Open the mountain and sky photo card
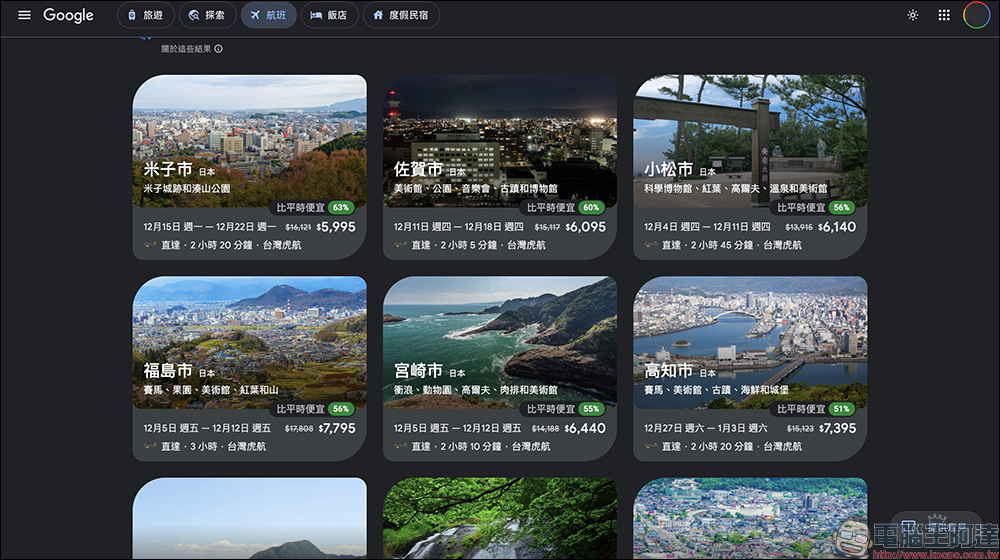Viewport: 1000px width, 560px height. click(249, 519)
